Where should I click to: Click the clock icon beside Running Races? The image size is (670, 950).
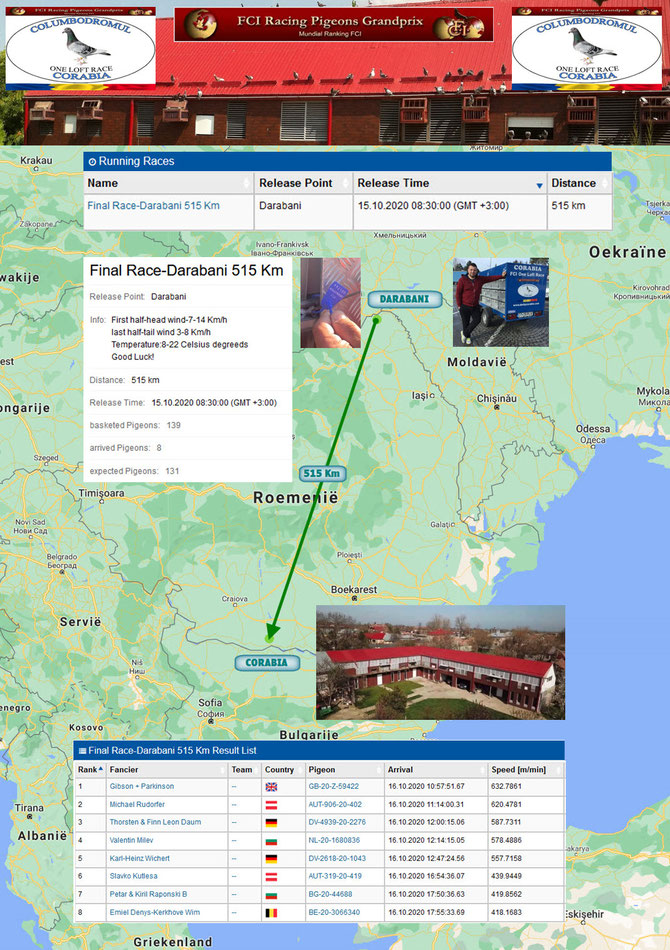[x=92, y=162]
